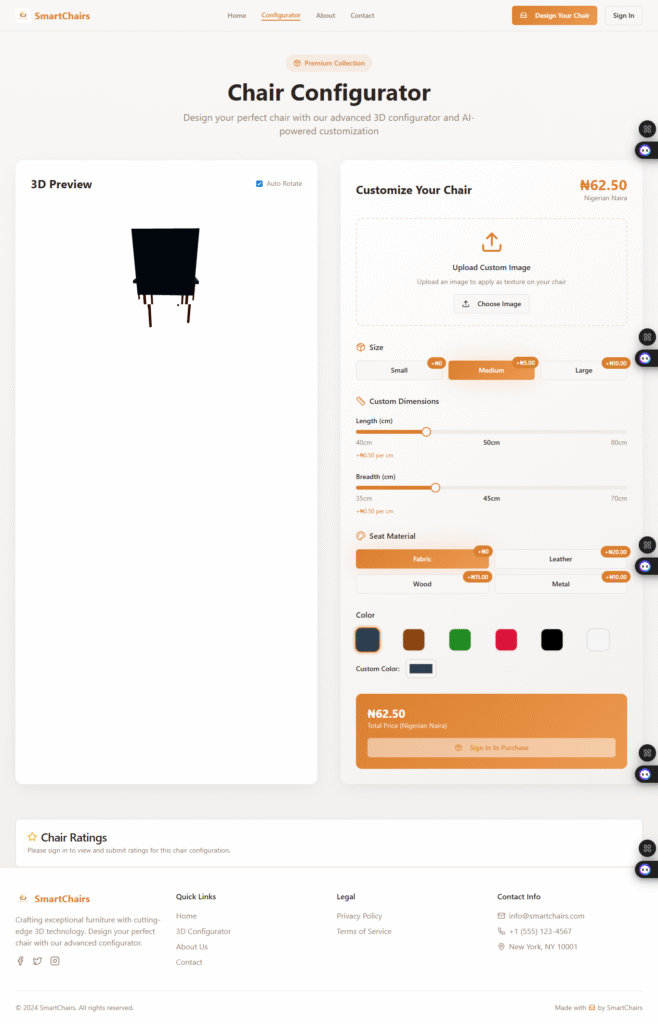The width and height of the screenshot is (658, 1024).
Task: Select the Large size option
Action: pyautogui.click(x=584, y=370)
